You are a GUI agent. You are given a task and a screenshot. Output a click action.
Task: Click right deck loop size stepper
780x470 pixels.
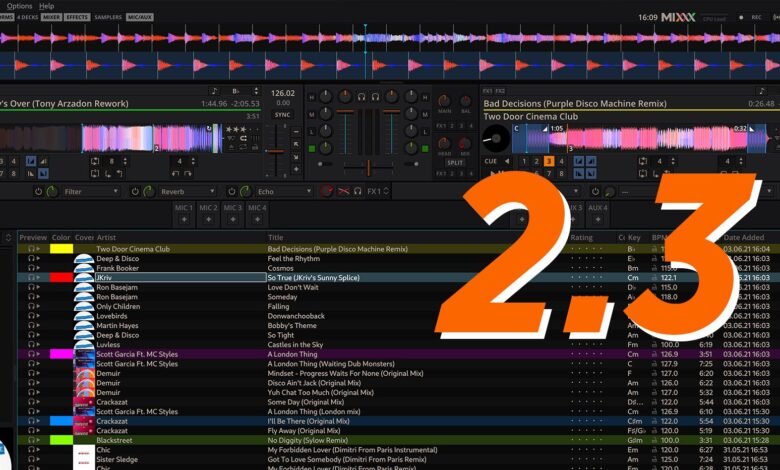point(673,161)
